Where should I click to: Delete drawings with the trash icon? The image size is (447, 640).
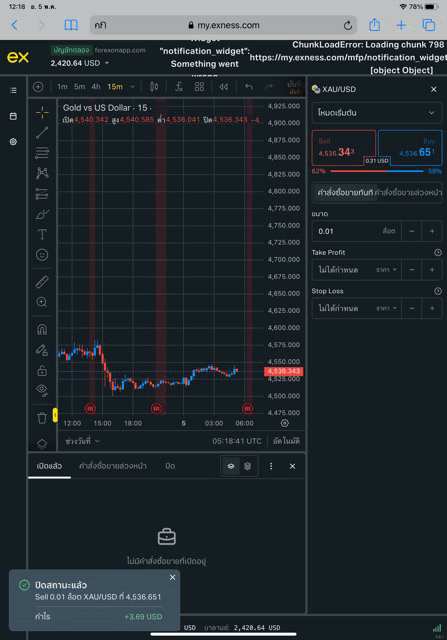pyautogui.click(x=42, y=418)
